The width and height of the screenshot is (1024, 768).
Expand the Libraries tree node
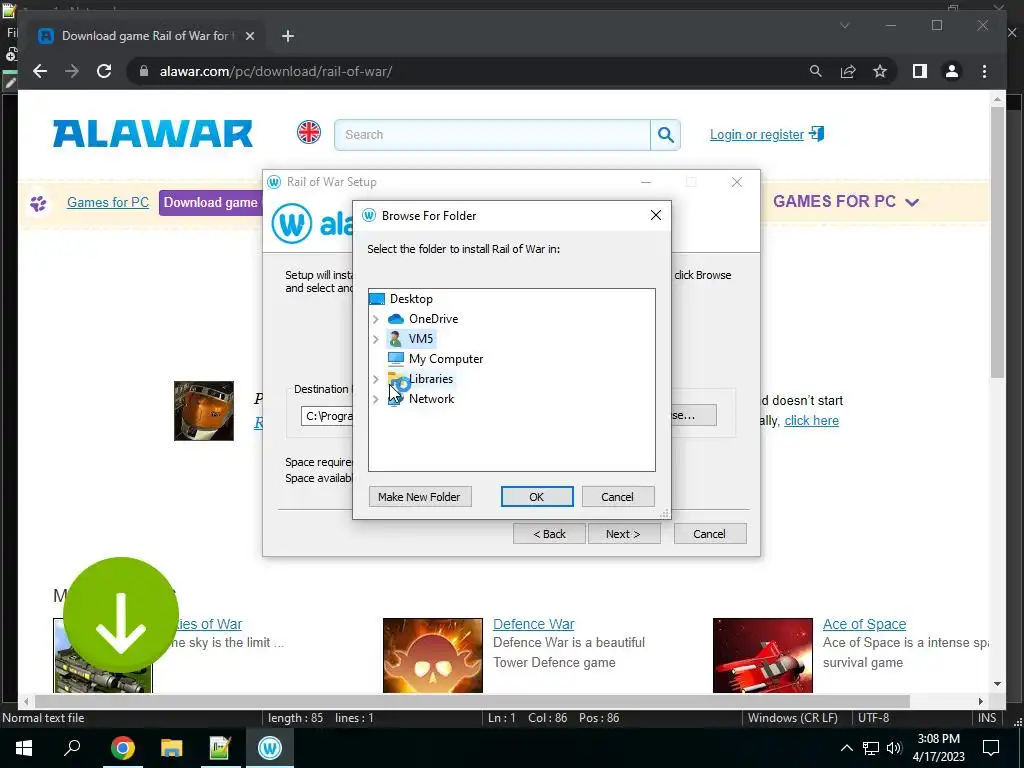(376, 379)
